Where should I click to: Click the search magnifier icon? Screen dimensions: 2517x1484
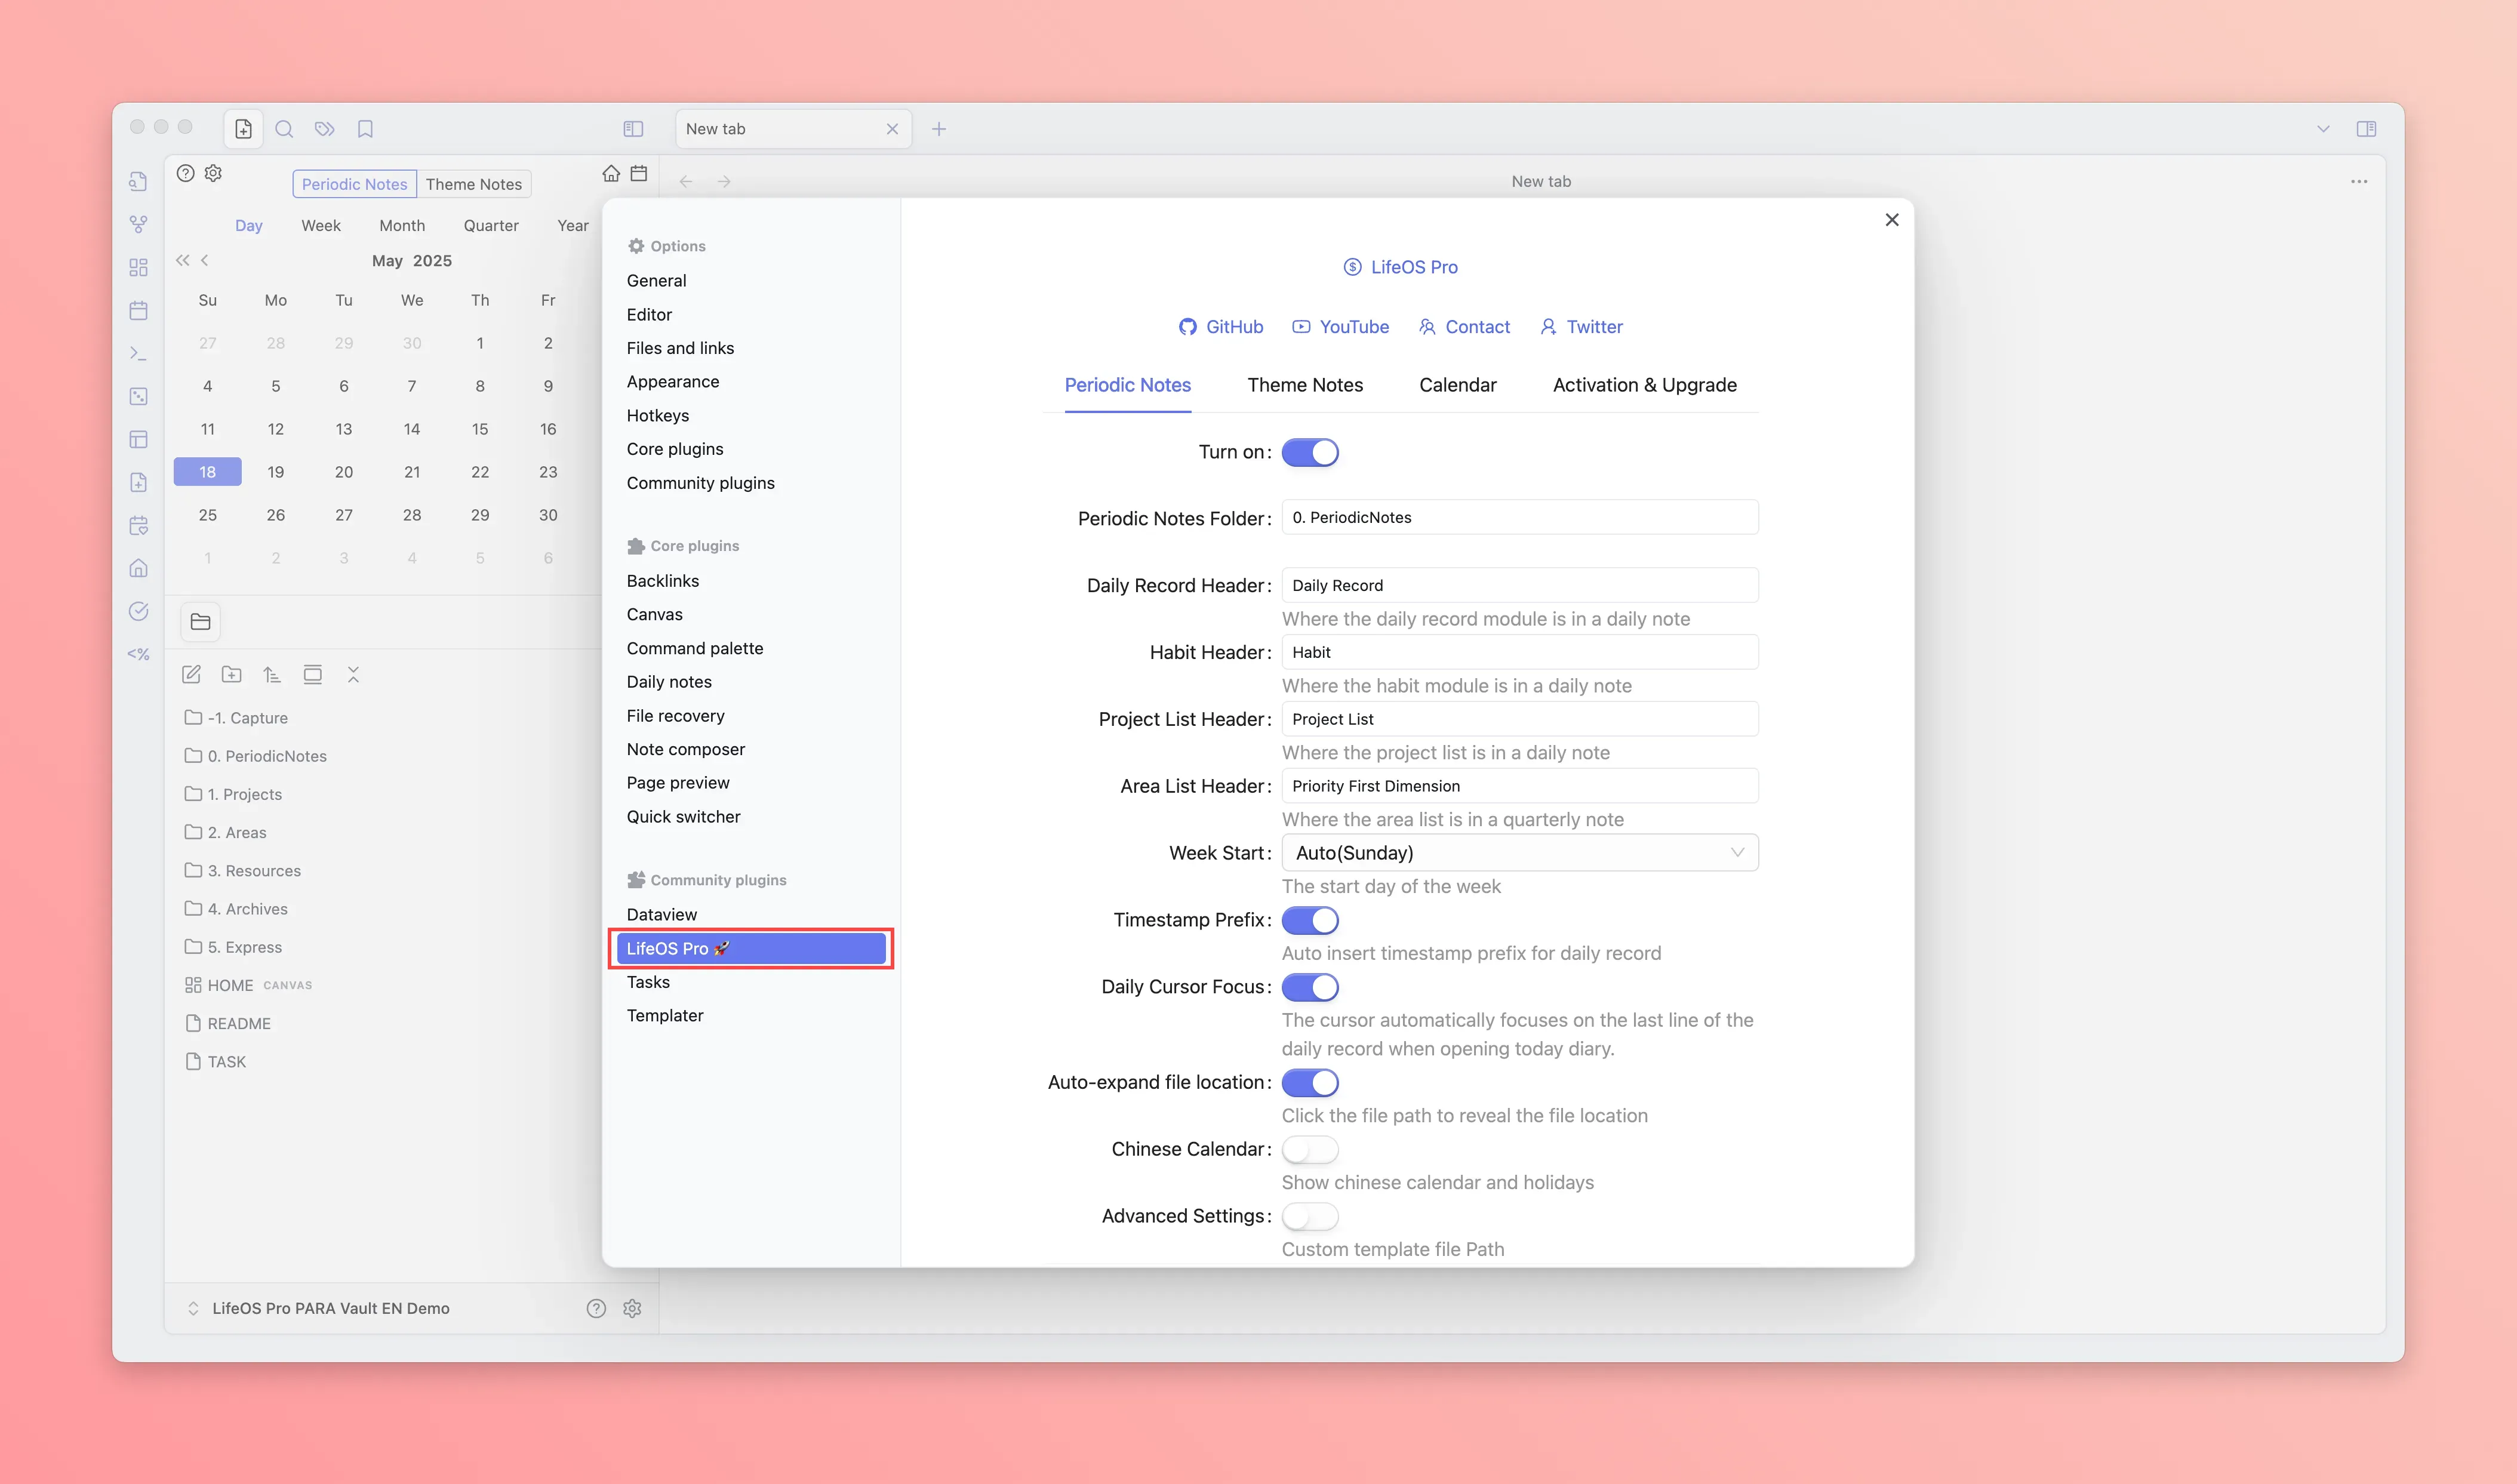(284, 129)
